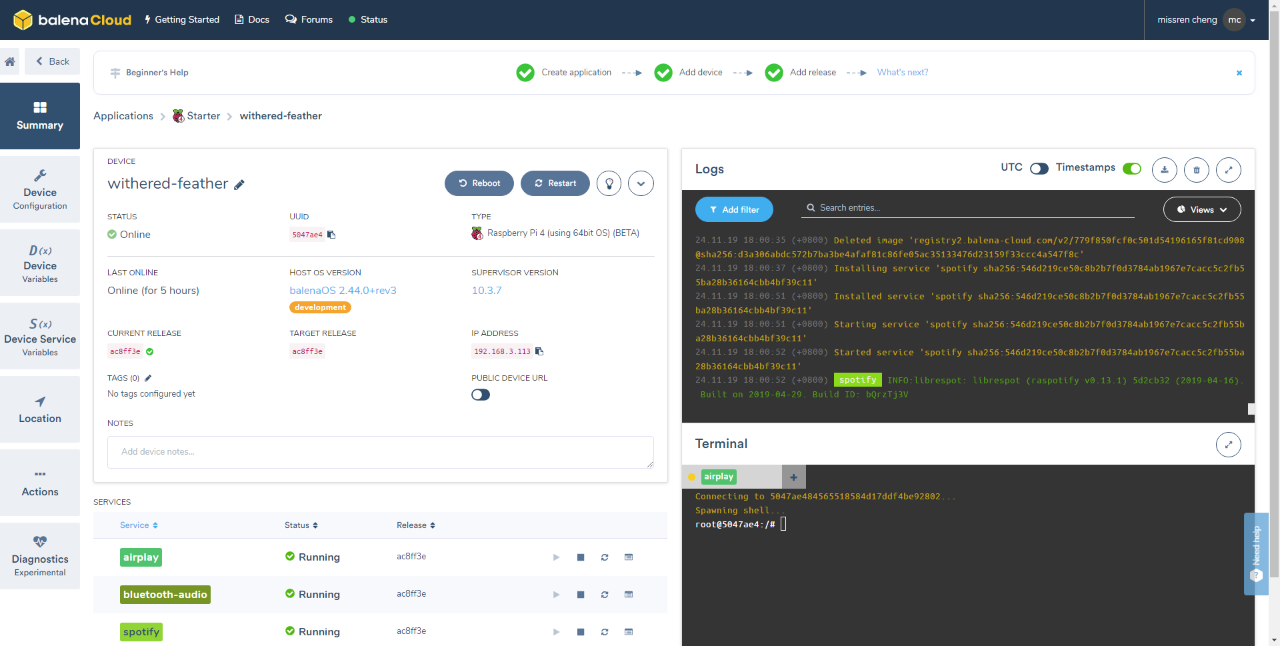Expand the Logs panel fullscreen
The width and height of the screenshot is (1280, 646).
point(1228,170)
